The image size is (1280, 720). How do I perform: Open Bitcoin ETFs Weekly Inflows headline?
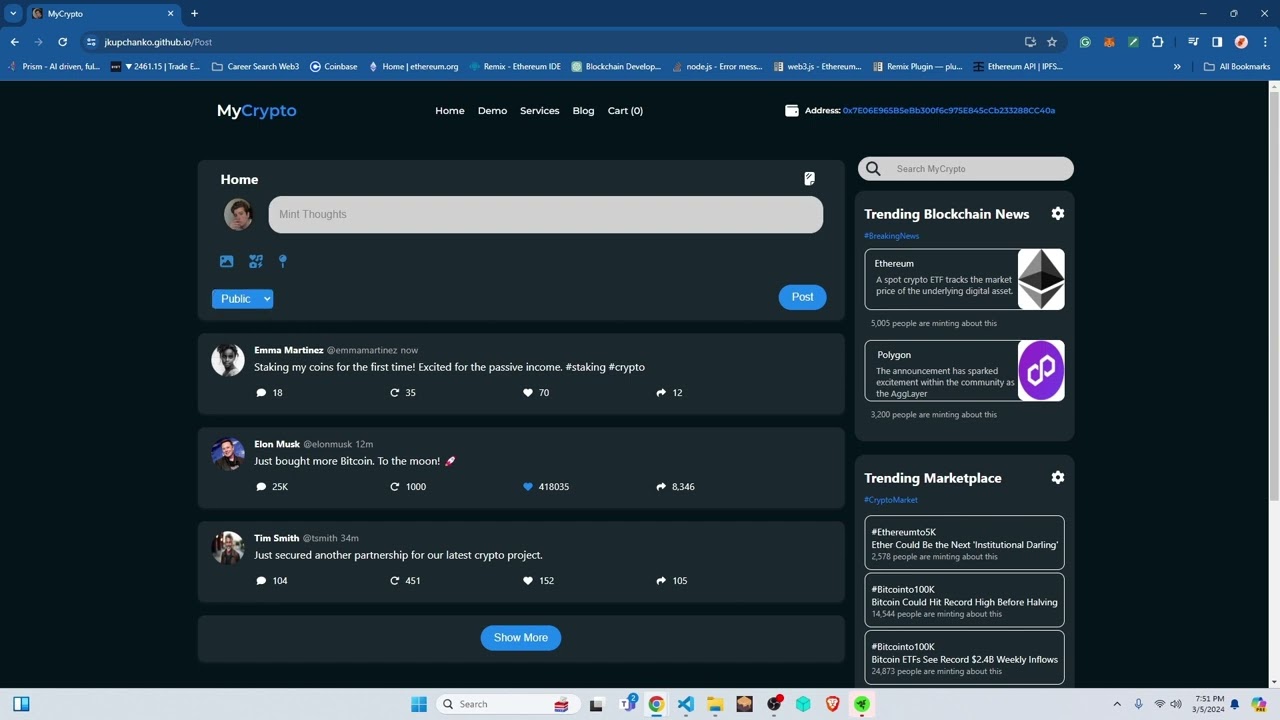(964, 659)
